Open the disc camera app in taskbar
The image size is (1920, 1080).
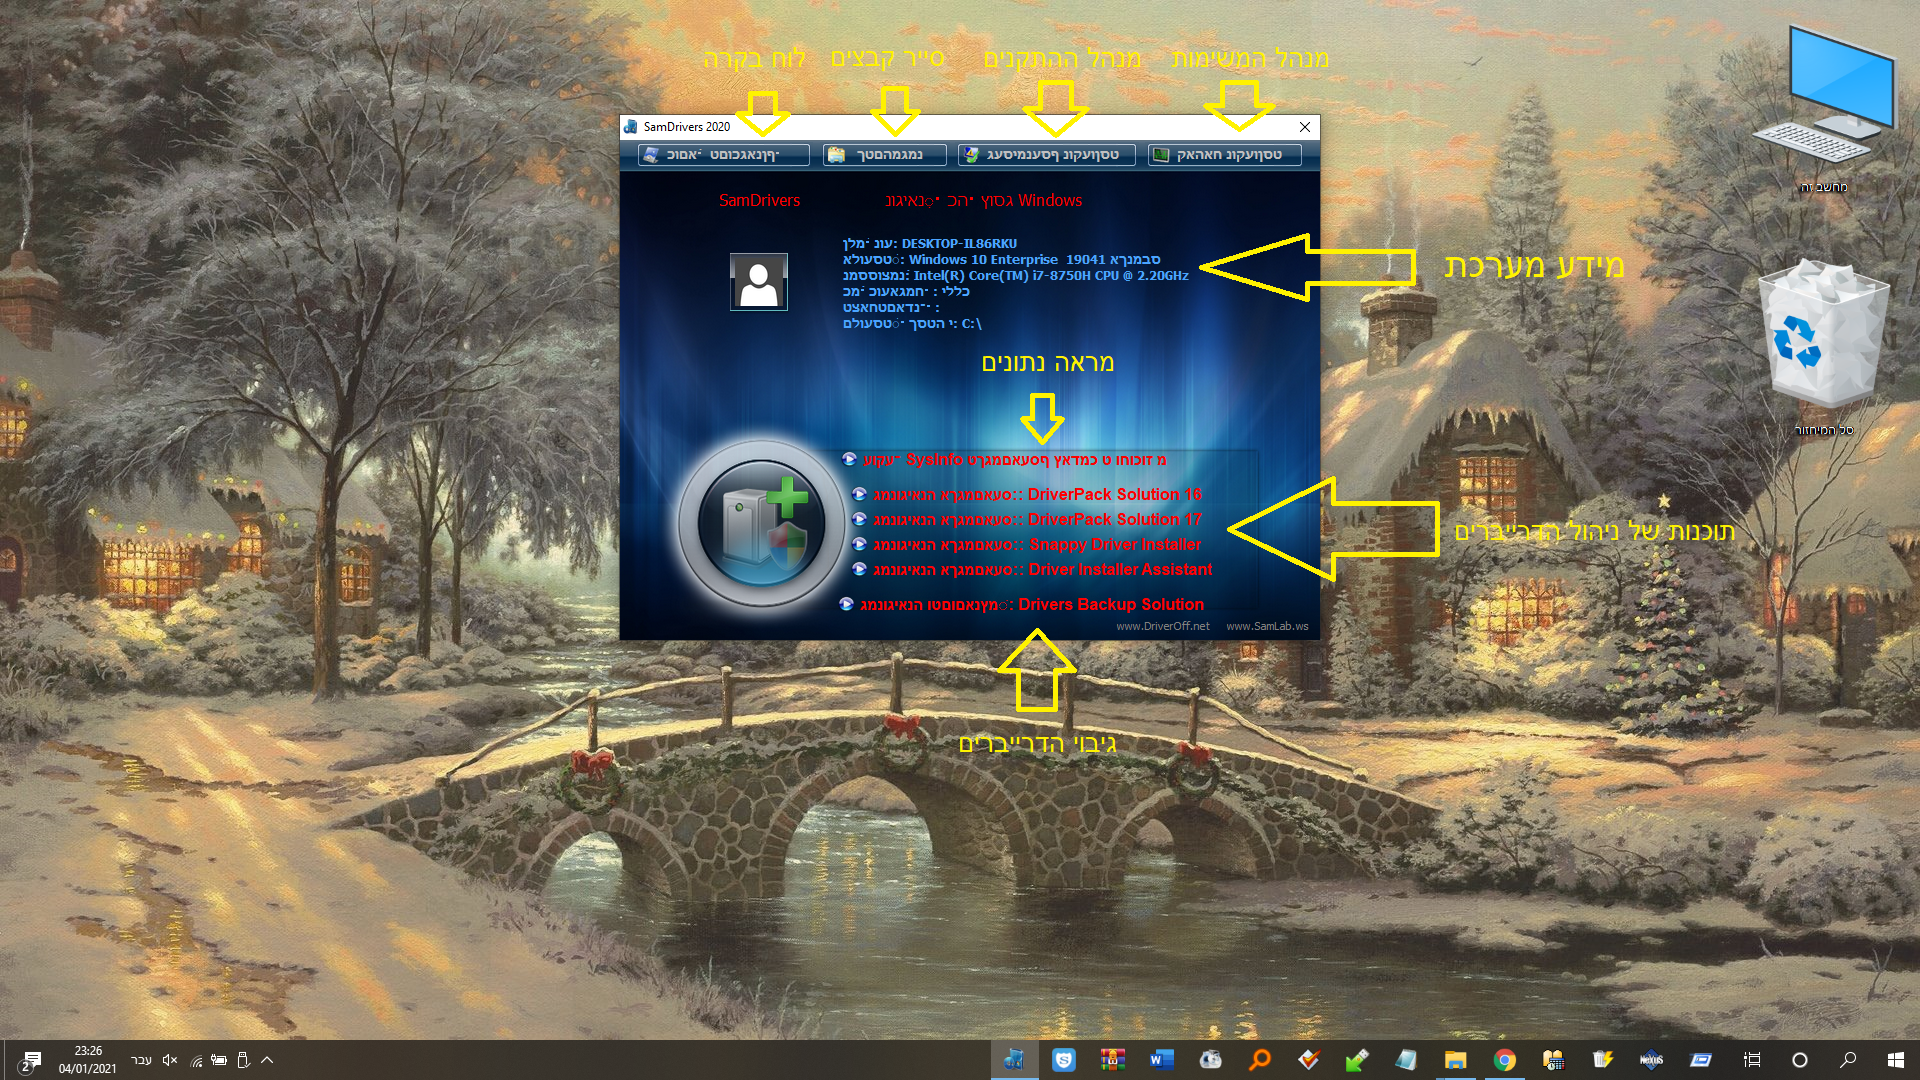1211,1060
